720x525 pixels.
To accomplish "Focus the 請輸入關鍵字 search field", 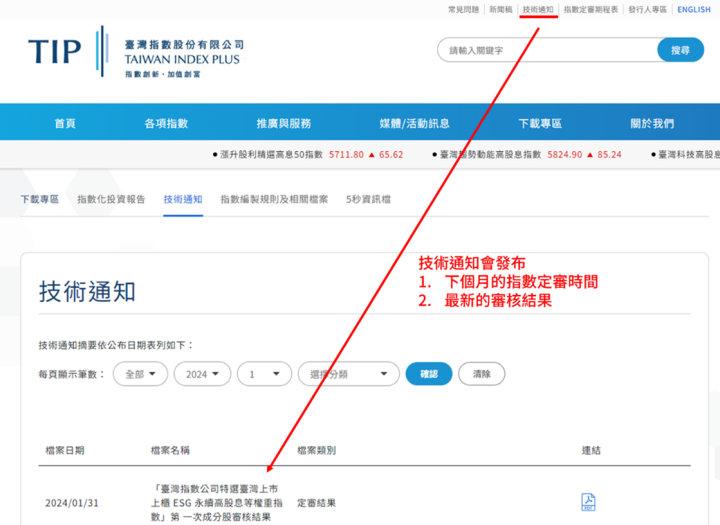I will point(547,50).
